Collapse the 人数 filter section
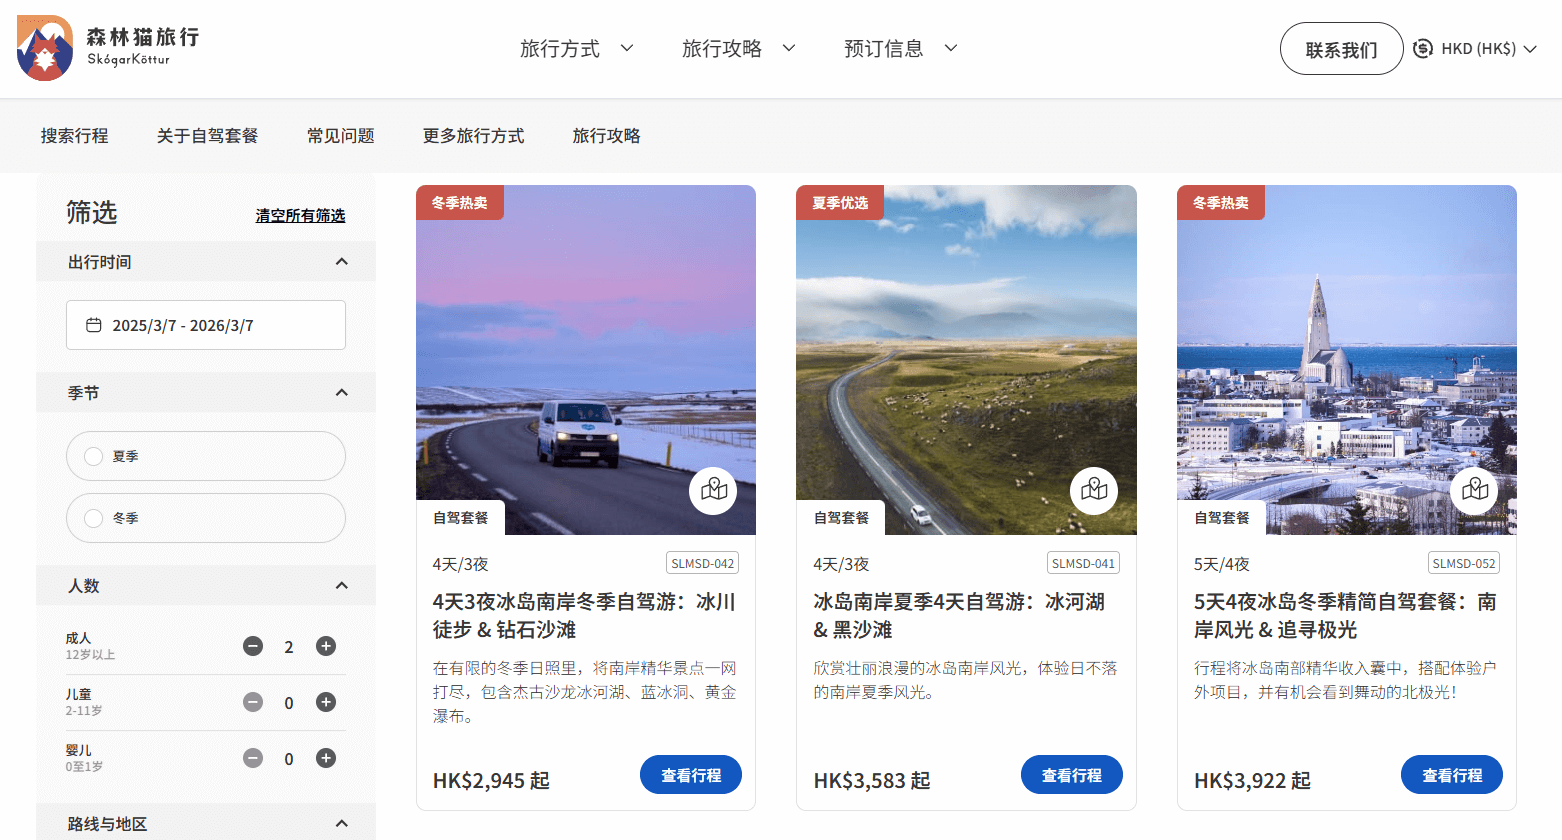This screenshot has height=840, width=1562. coord(341,586)
